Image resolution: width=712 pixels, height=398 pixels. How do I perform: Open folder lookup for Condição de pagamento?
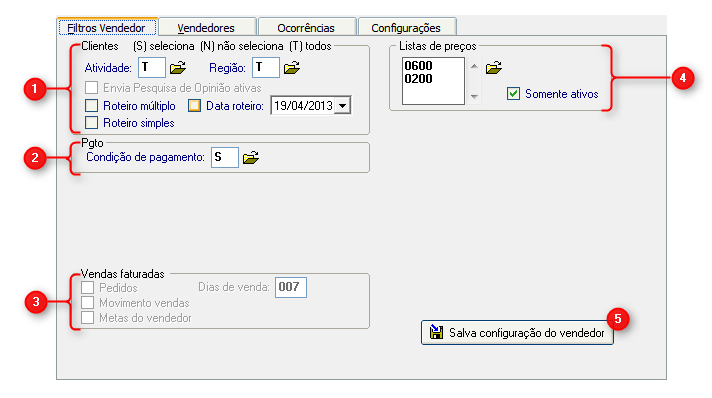point(251,158)
